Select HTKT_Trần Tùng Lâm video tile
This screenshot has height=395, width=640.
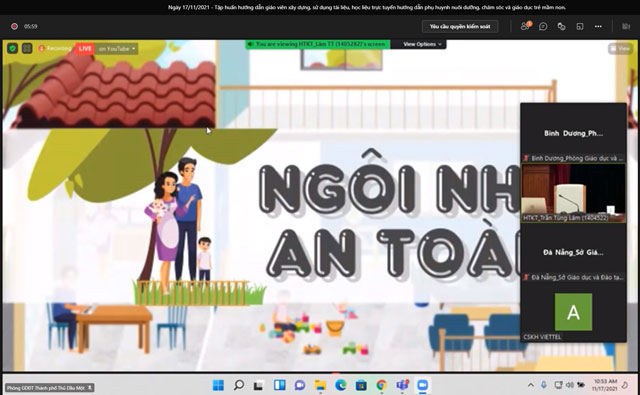pos(573,193)
